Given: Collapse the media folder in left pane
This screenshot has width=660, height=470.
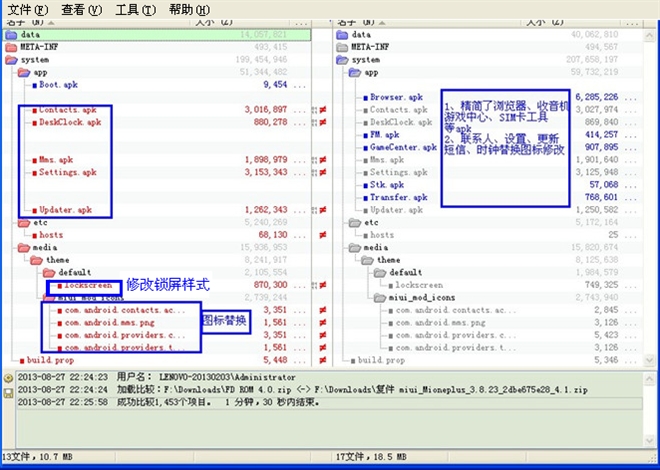Looking at the screenshot, I should click(24, 247).
